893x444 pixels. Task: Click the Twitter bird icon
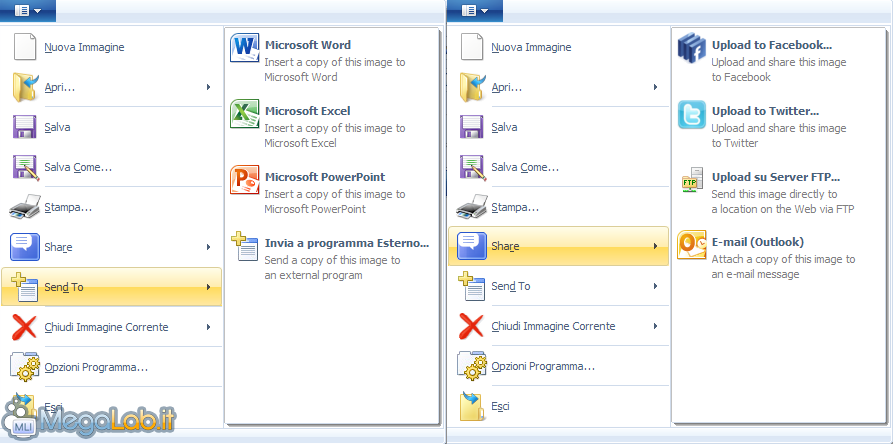[692, 114]
